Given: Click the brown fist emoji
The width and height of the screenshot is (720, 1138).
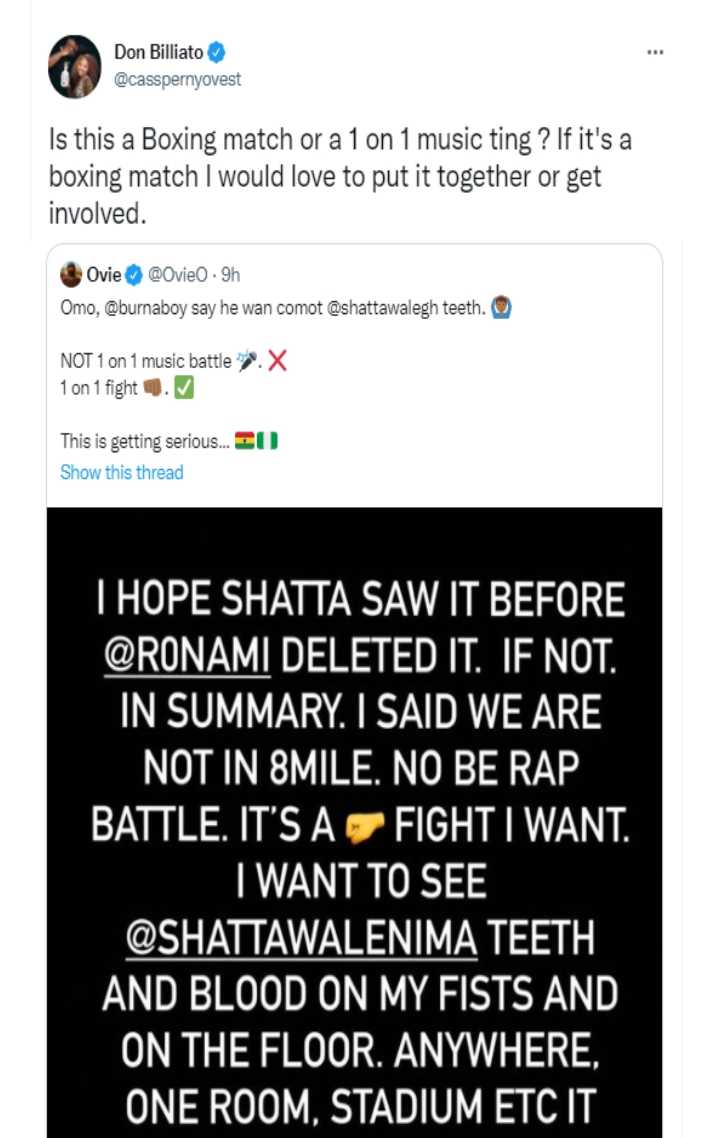Looking at the screenshot, I should coord(153,388).
